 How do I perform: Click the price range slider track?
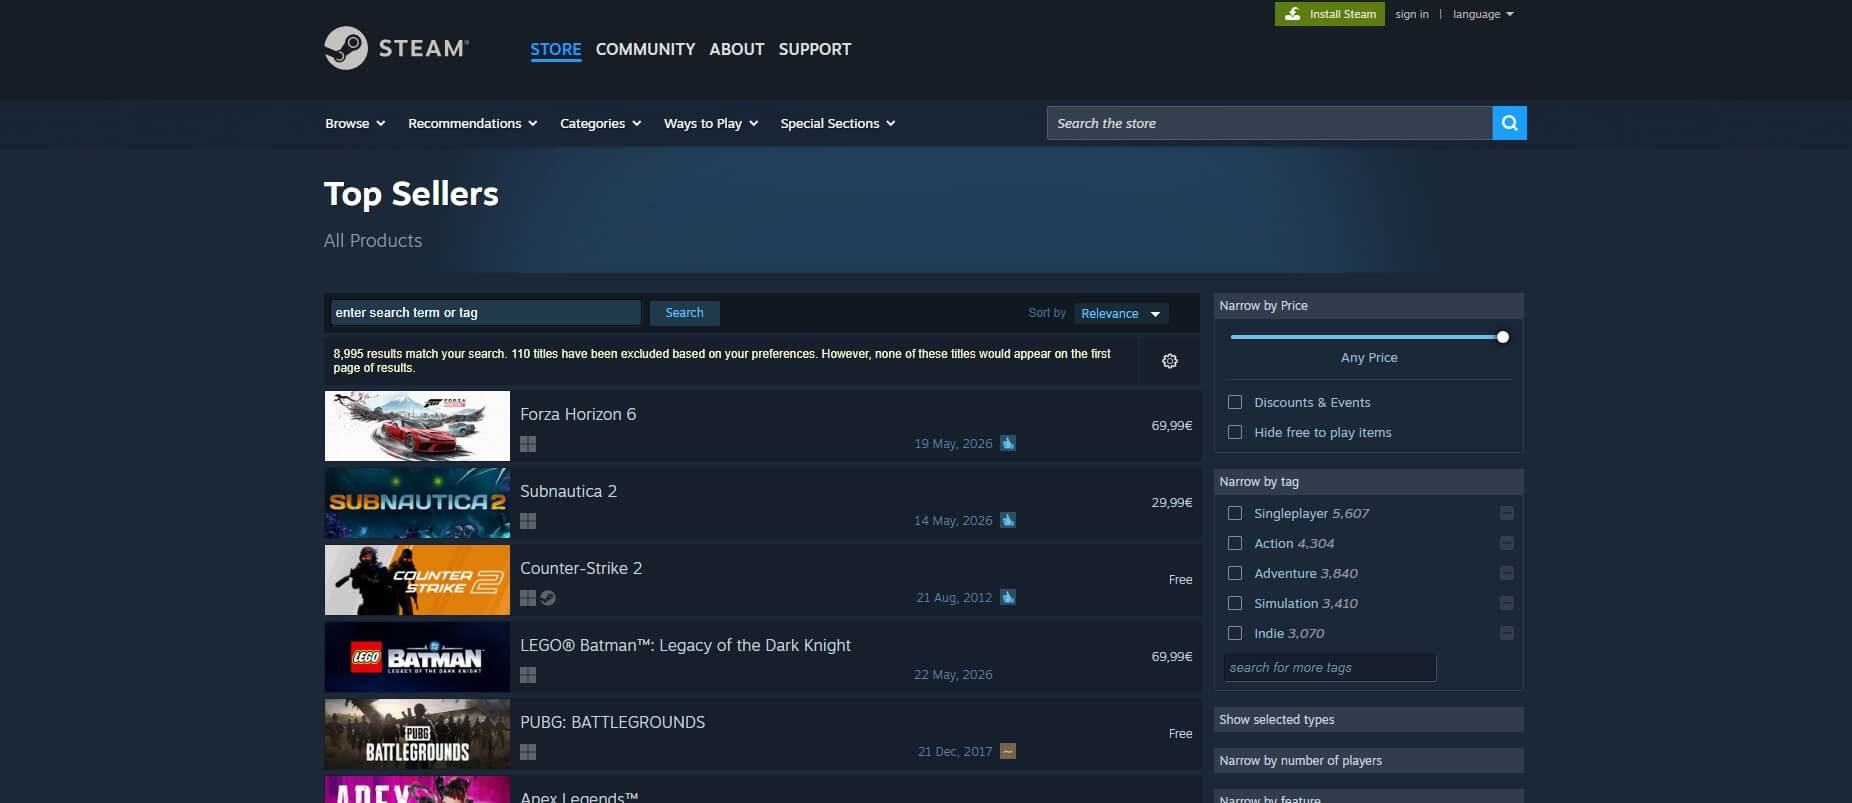[1366, 337]
